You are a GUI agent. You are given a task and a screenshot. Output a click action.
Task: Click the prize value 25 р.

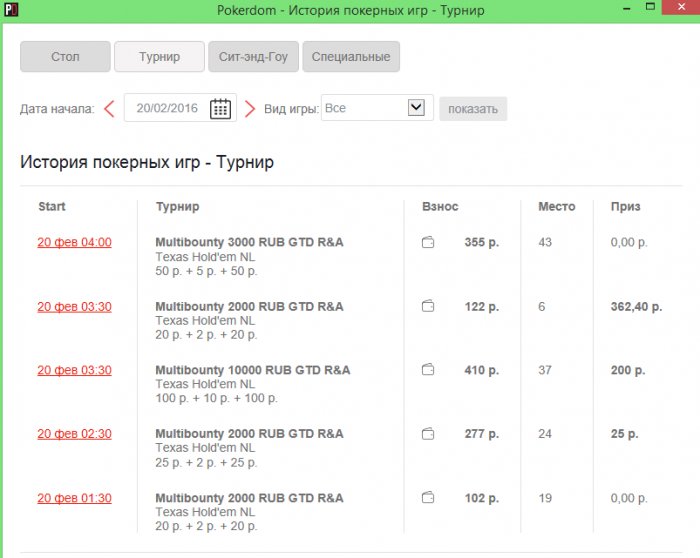pos(624,434)
